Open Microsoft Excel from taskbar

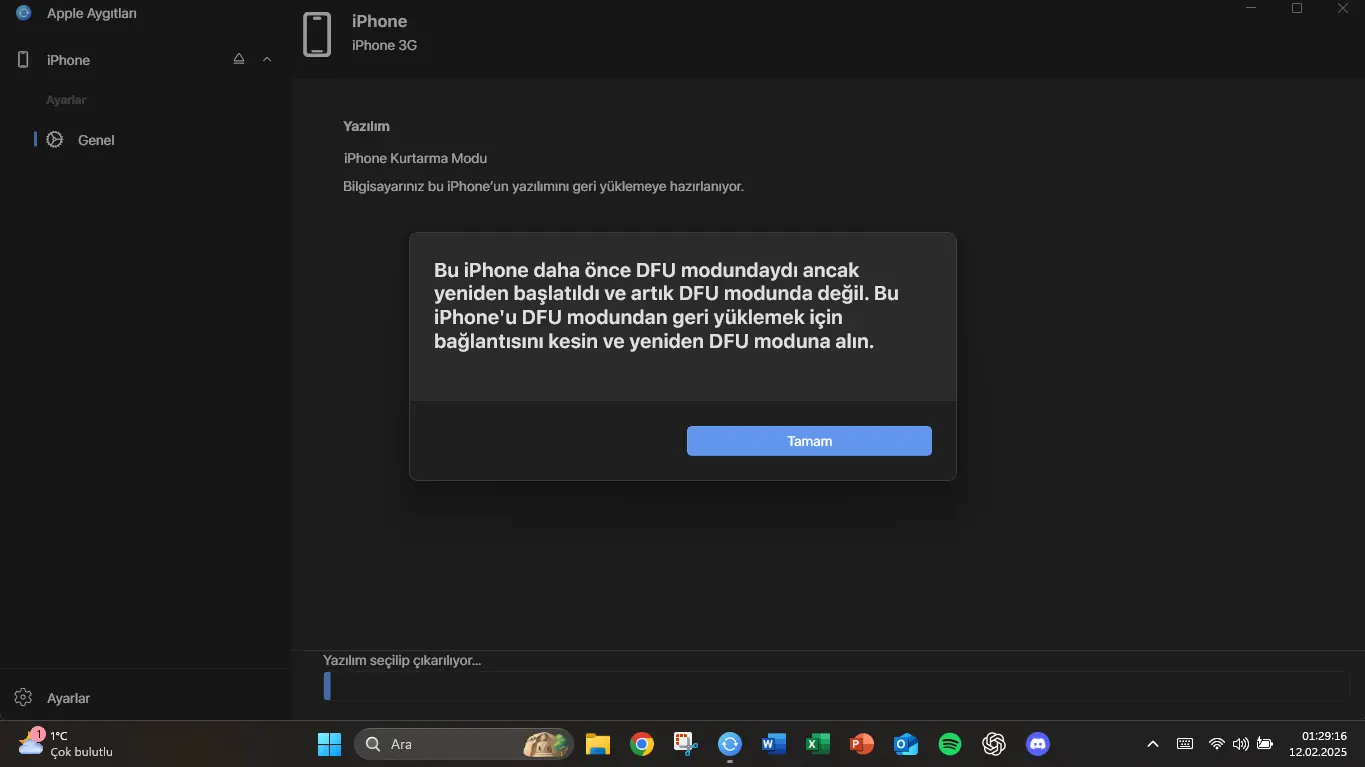click(818, 744)
